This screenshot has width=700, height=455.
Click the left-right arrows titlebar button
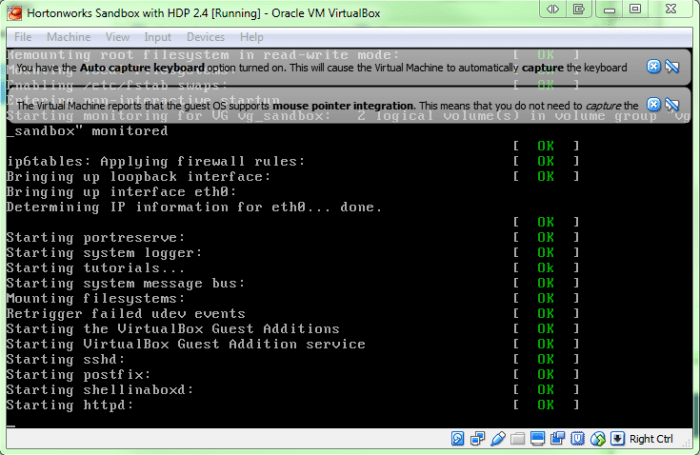pos(553,9)
